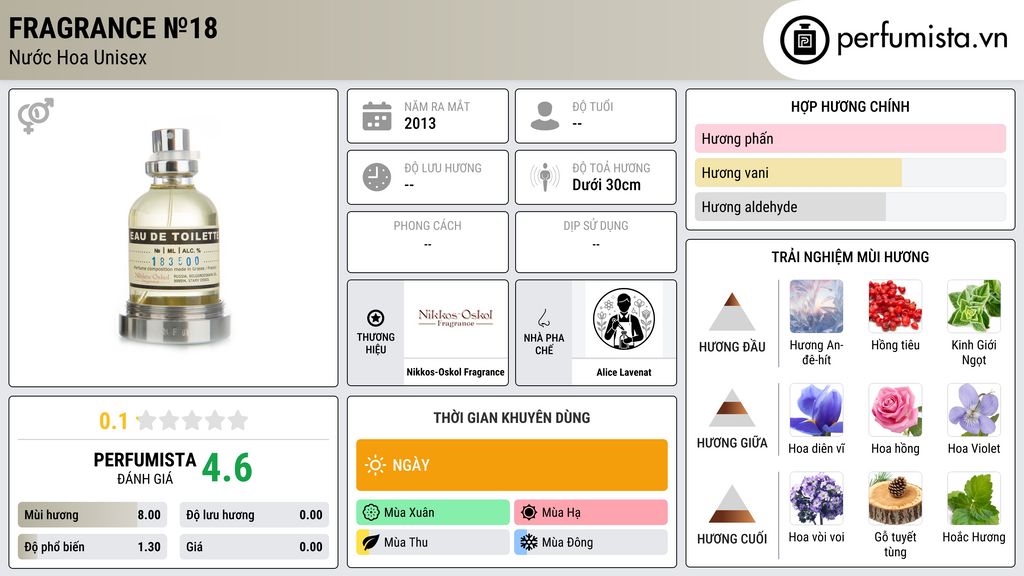1024x576 pixels.
Task: Open the Hoắc Hương note image
Action: click(974, 498)
